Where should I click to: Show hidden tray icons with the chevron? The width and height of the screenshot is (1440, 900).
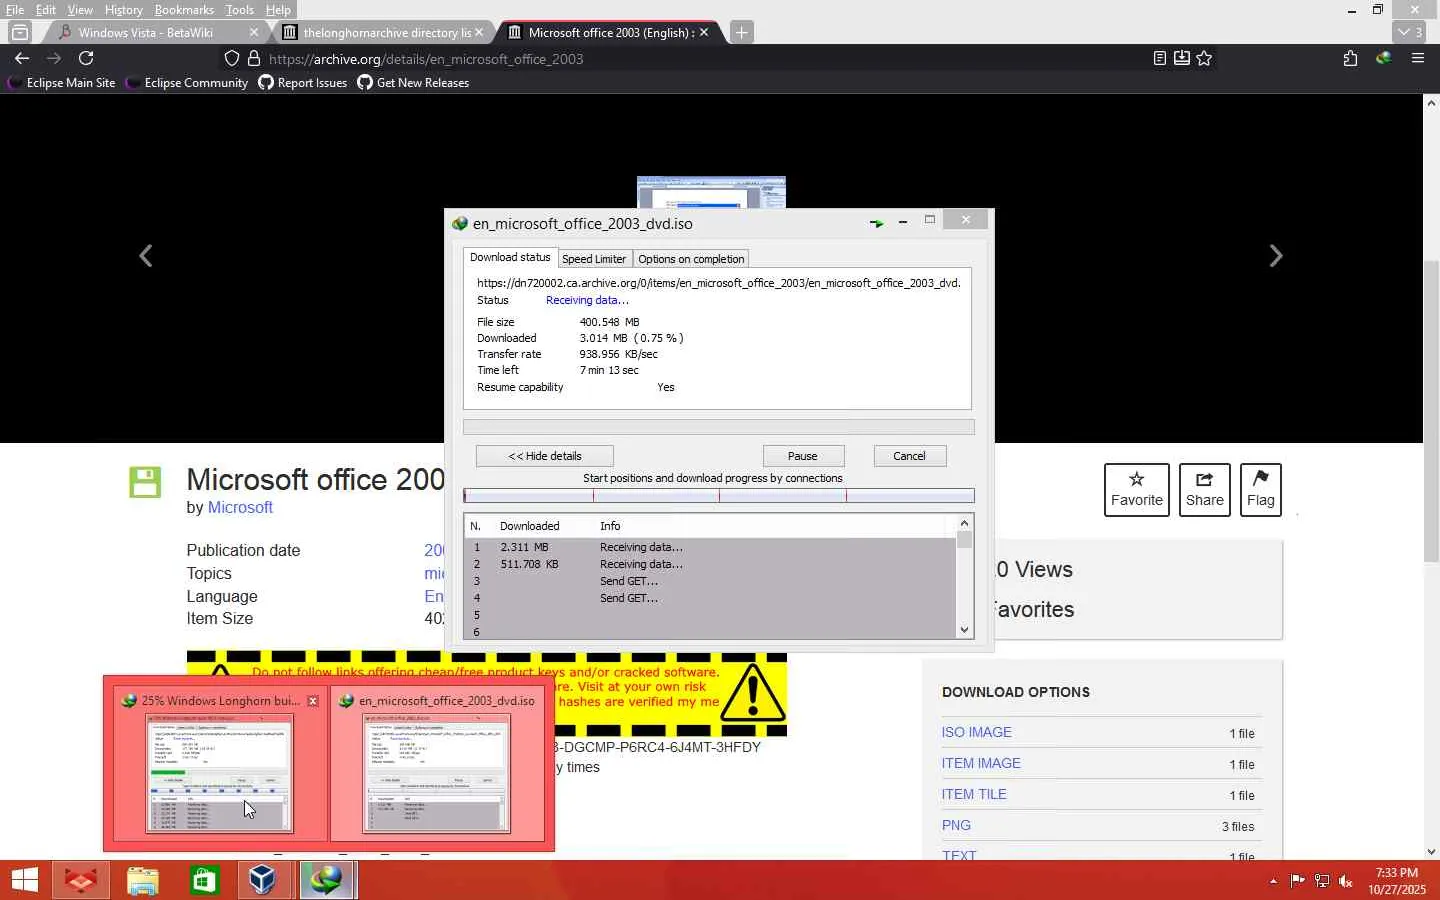coord(1273,881)
